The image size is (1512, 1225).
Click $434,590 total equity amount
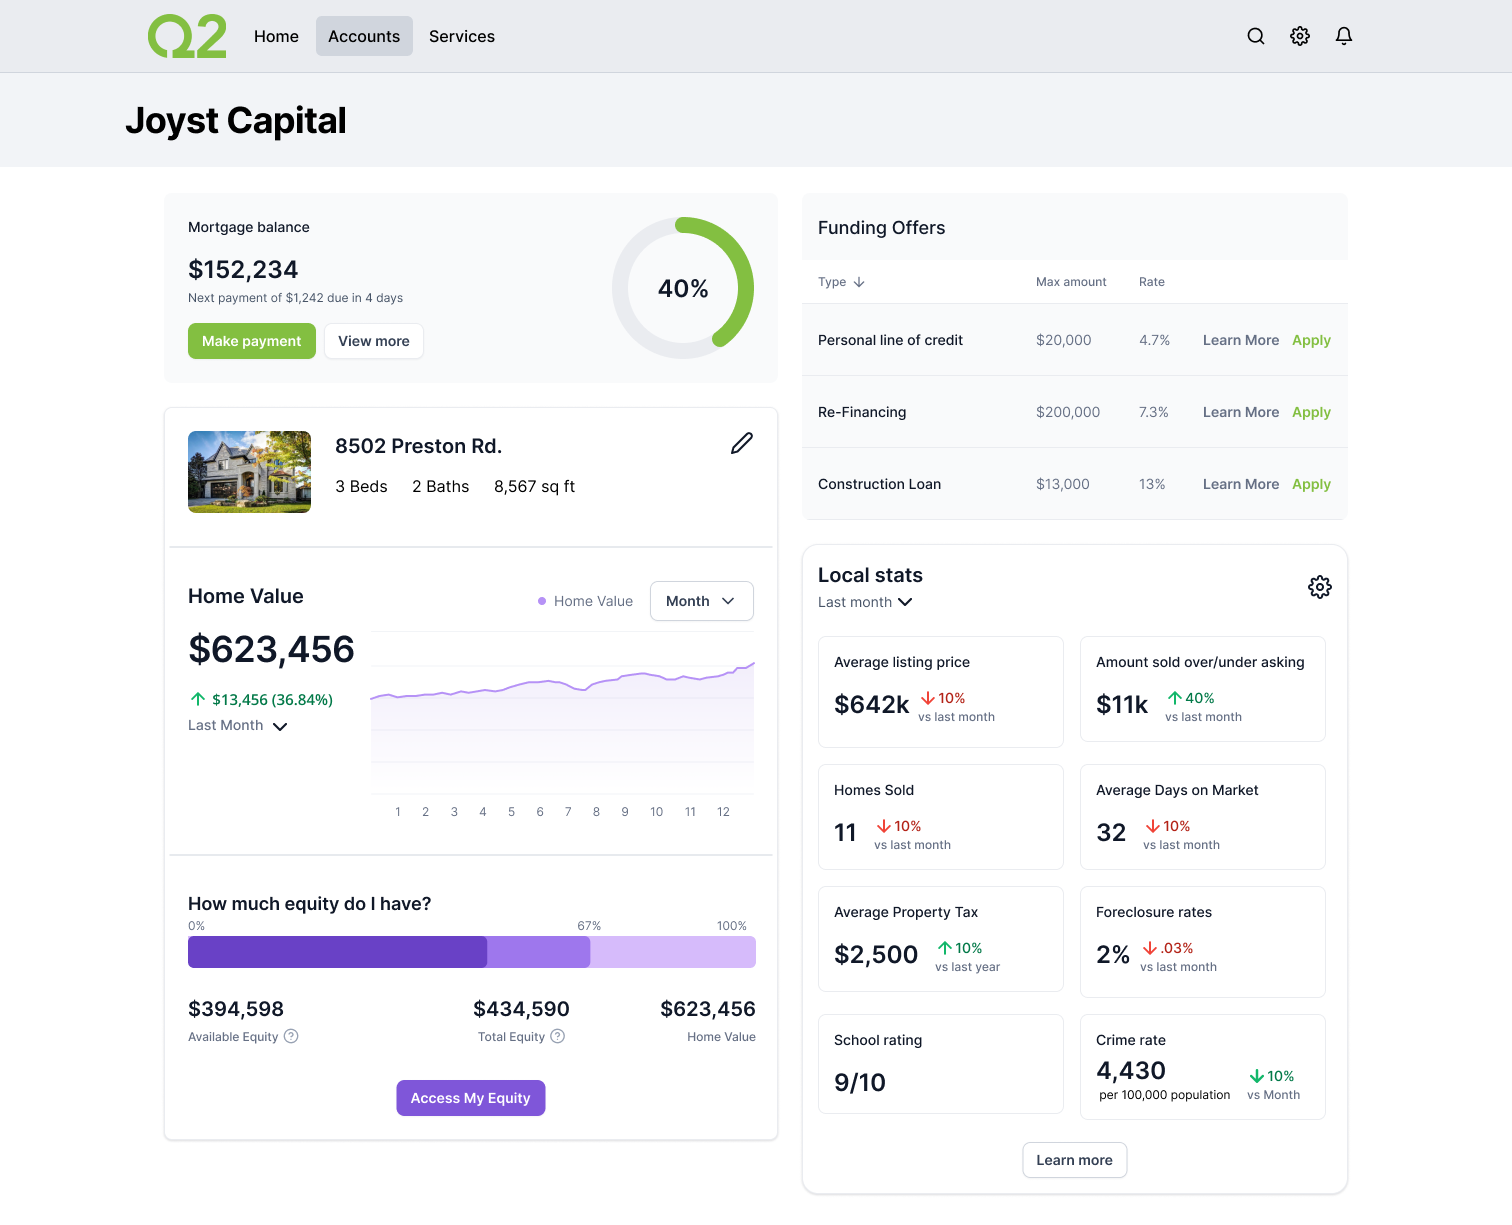(x=521, y=1009)
